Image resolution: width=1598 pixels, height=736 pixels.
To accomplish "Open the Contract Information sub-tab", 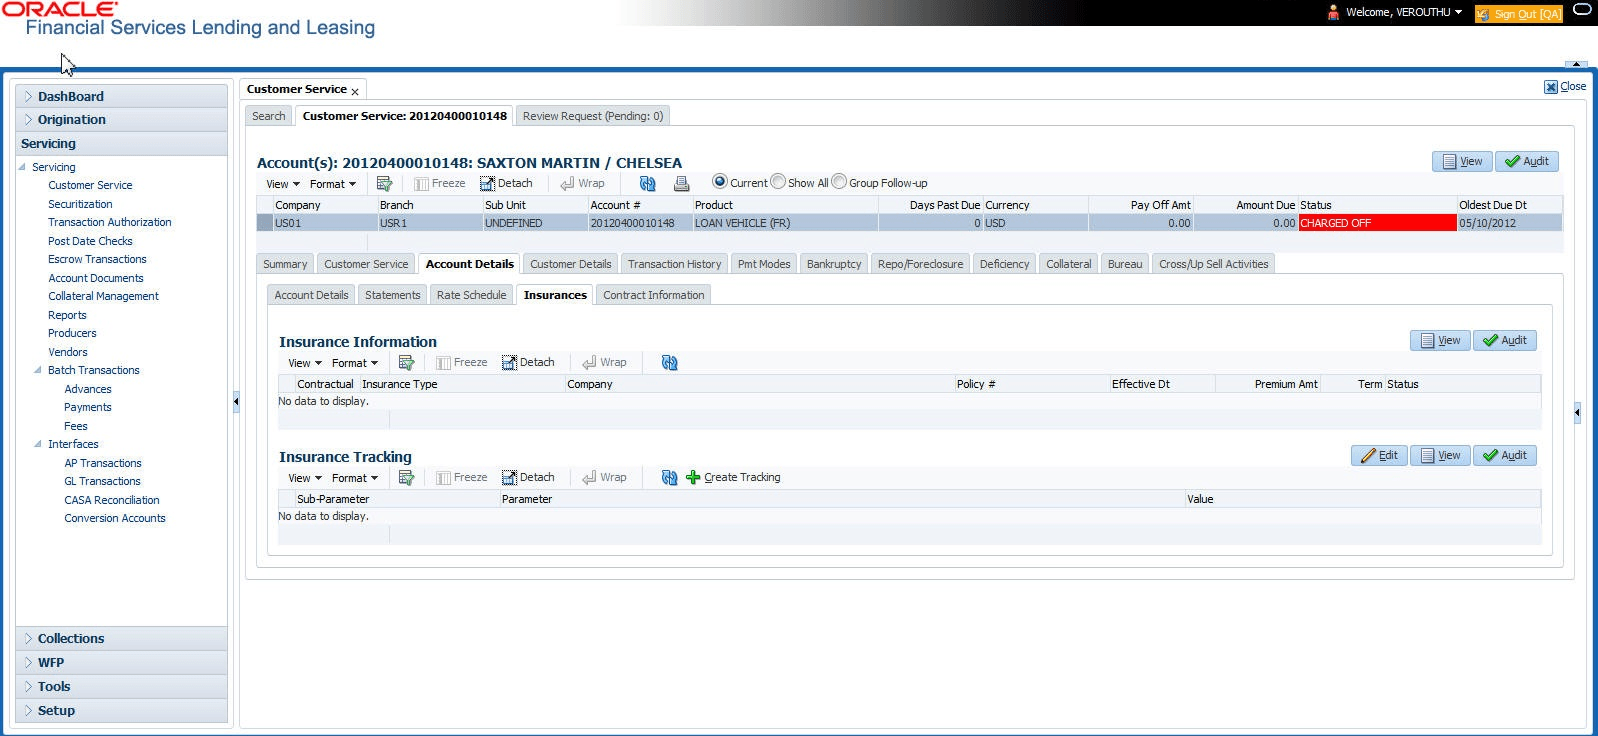I will point(654,295).
